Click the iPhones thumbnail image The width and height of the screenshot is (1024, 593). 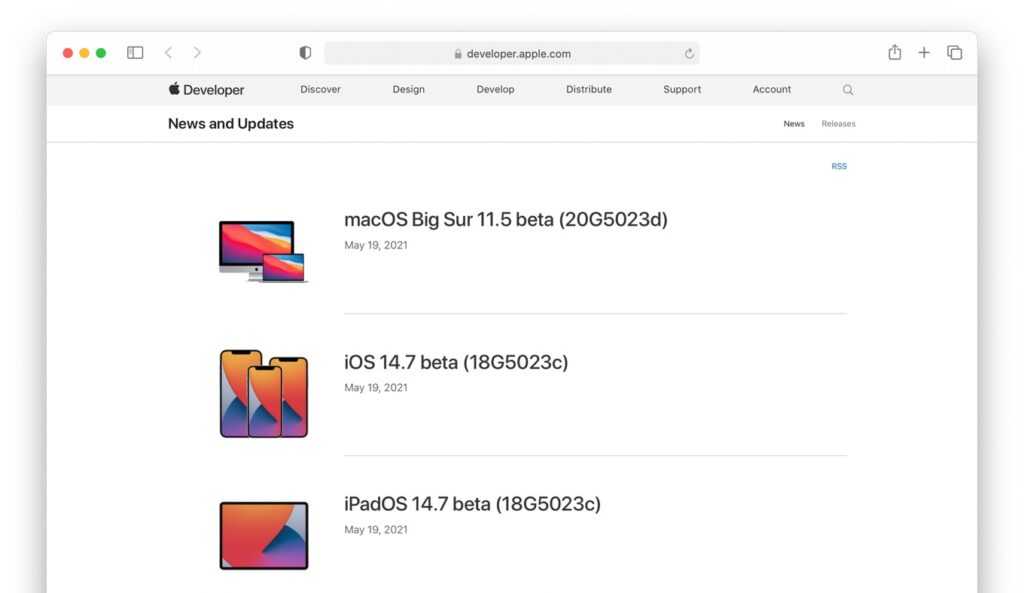264,394
